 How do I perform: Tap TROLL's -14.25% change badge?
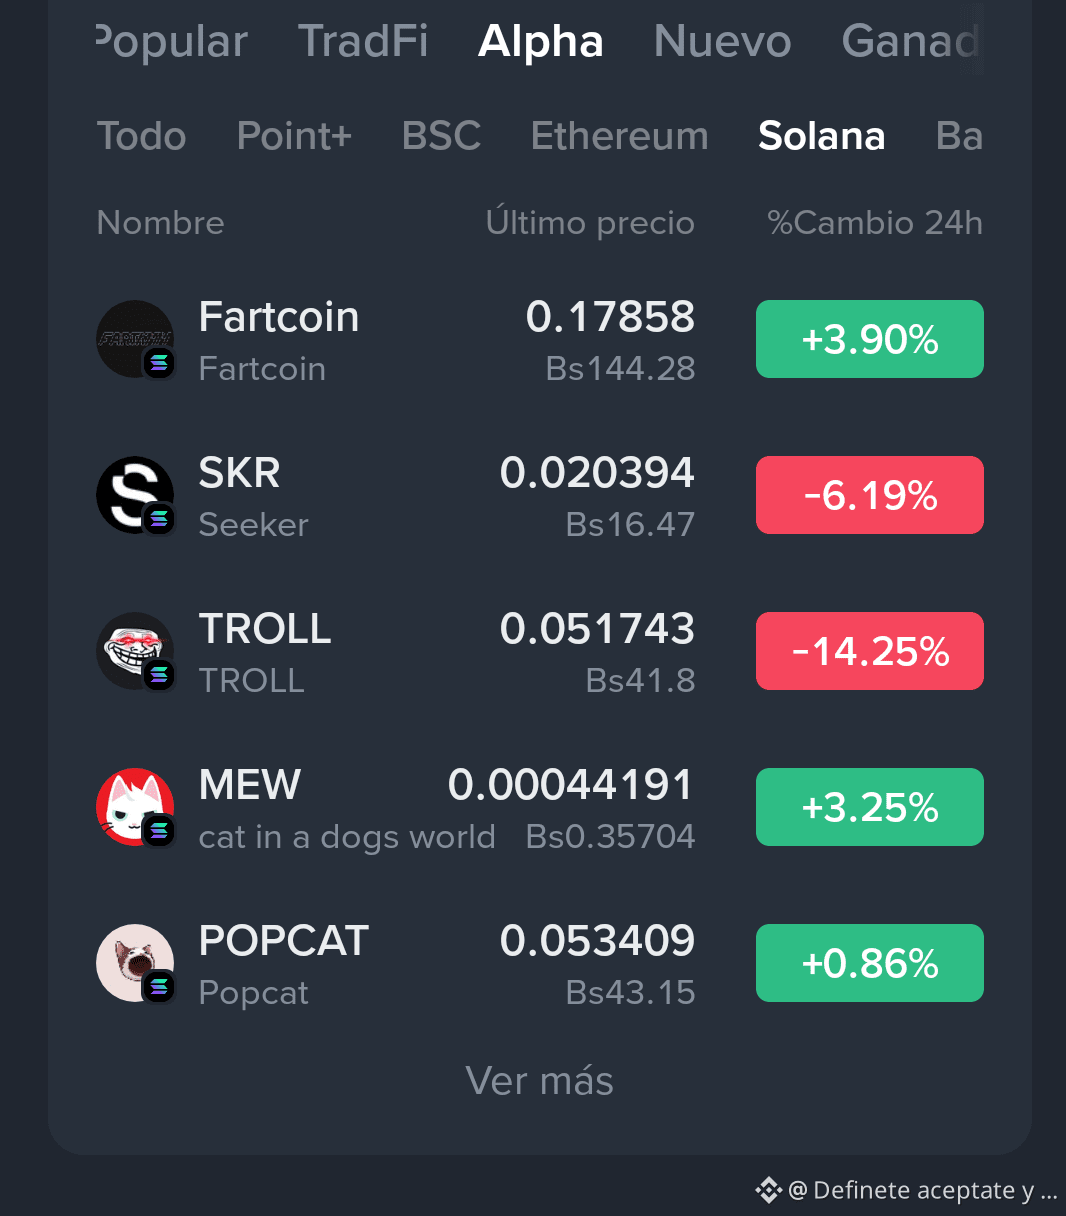coord(870,651)
